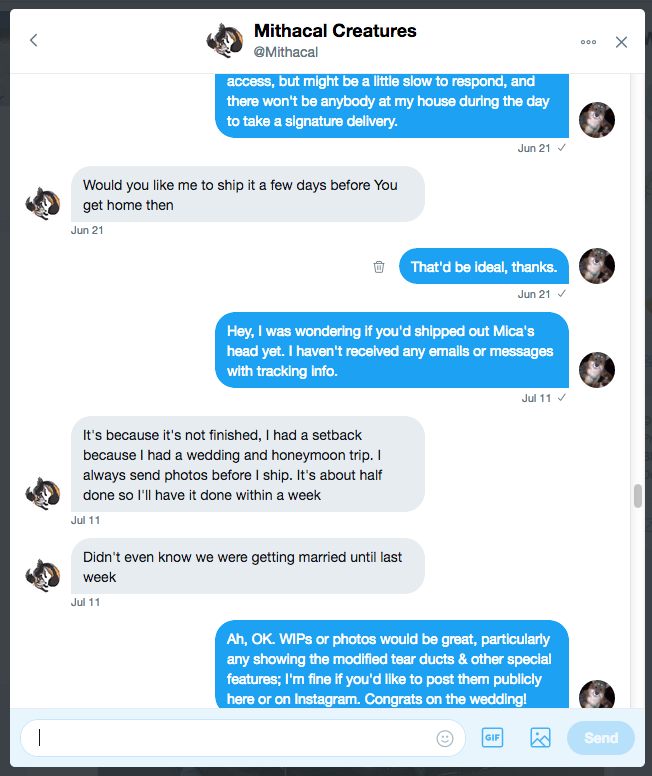The width and height of the screenshot is (652, 776).
Task: Add a GIF to the message
Action: point(492,738)
